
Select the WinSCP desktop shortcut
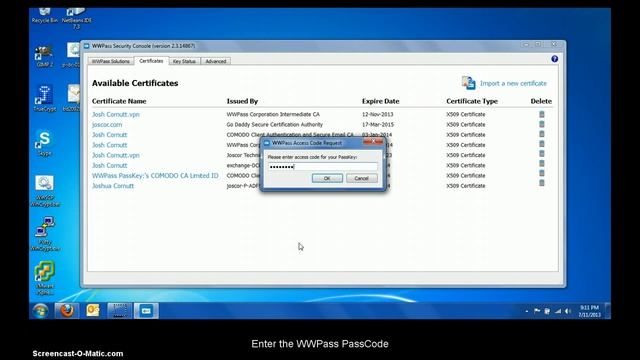tap(45, 191)
